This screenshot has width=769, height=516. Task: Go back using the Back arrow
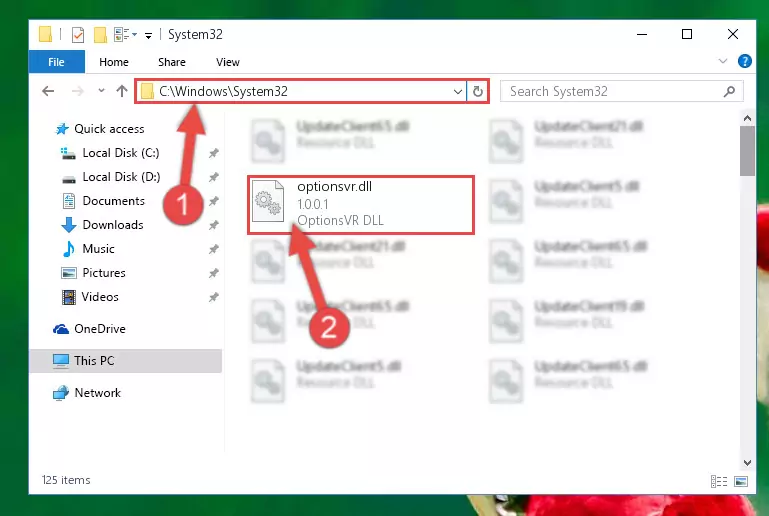(48, 91)
